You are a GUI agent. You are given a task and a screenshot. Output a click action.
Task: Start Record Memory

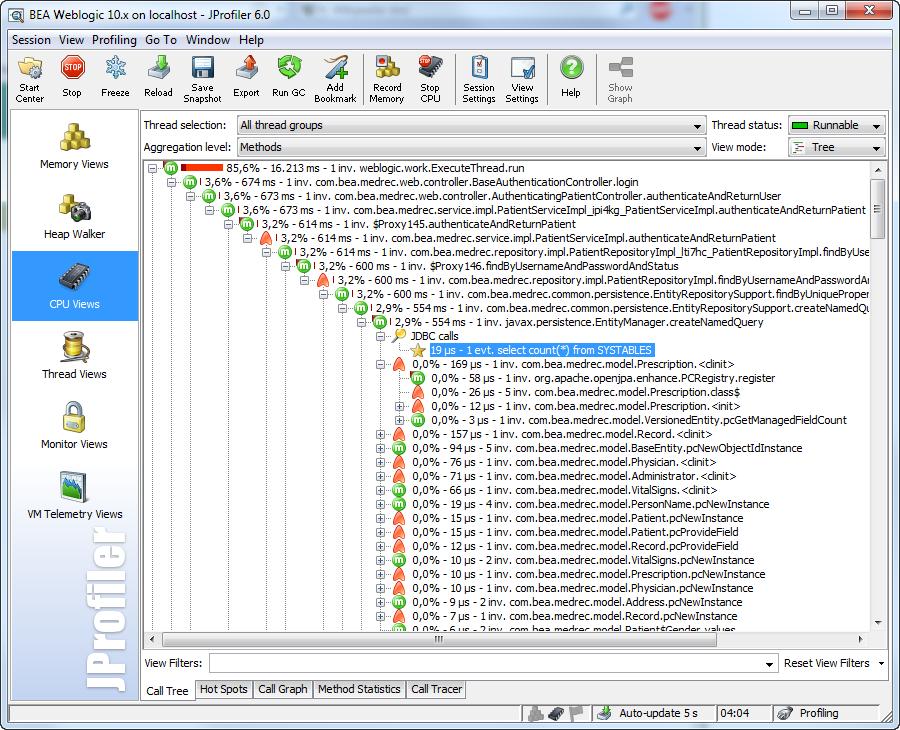(387, 79)
